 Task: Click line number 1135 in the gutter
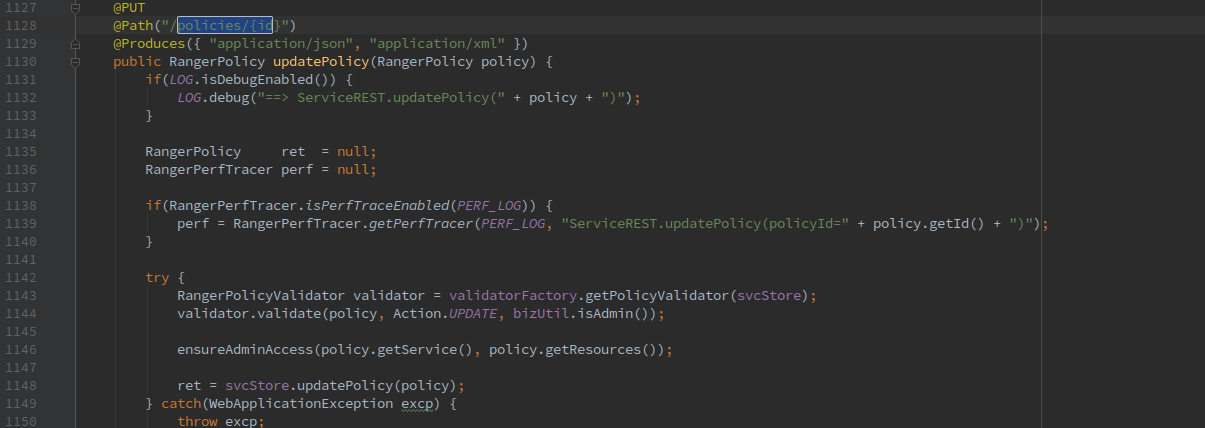(x=21, y=152)
